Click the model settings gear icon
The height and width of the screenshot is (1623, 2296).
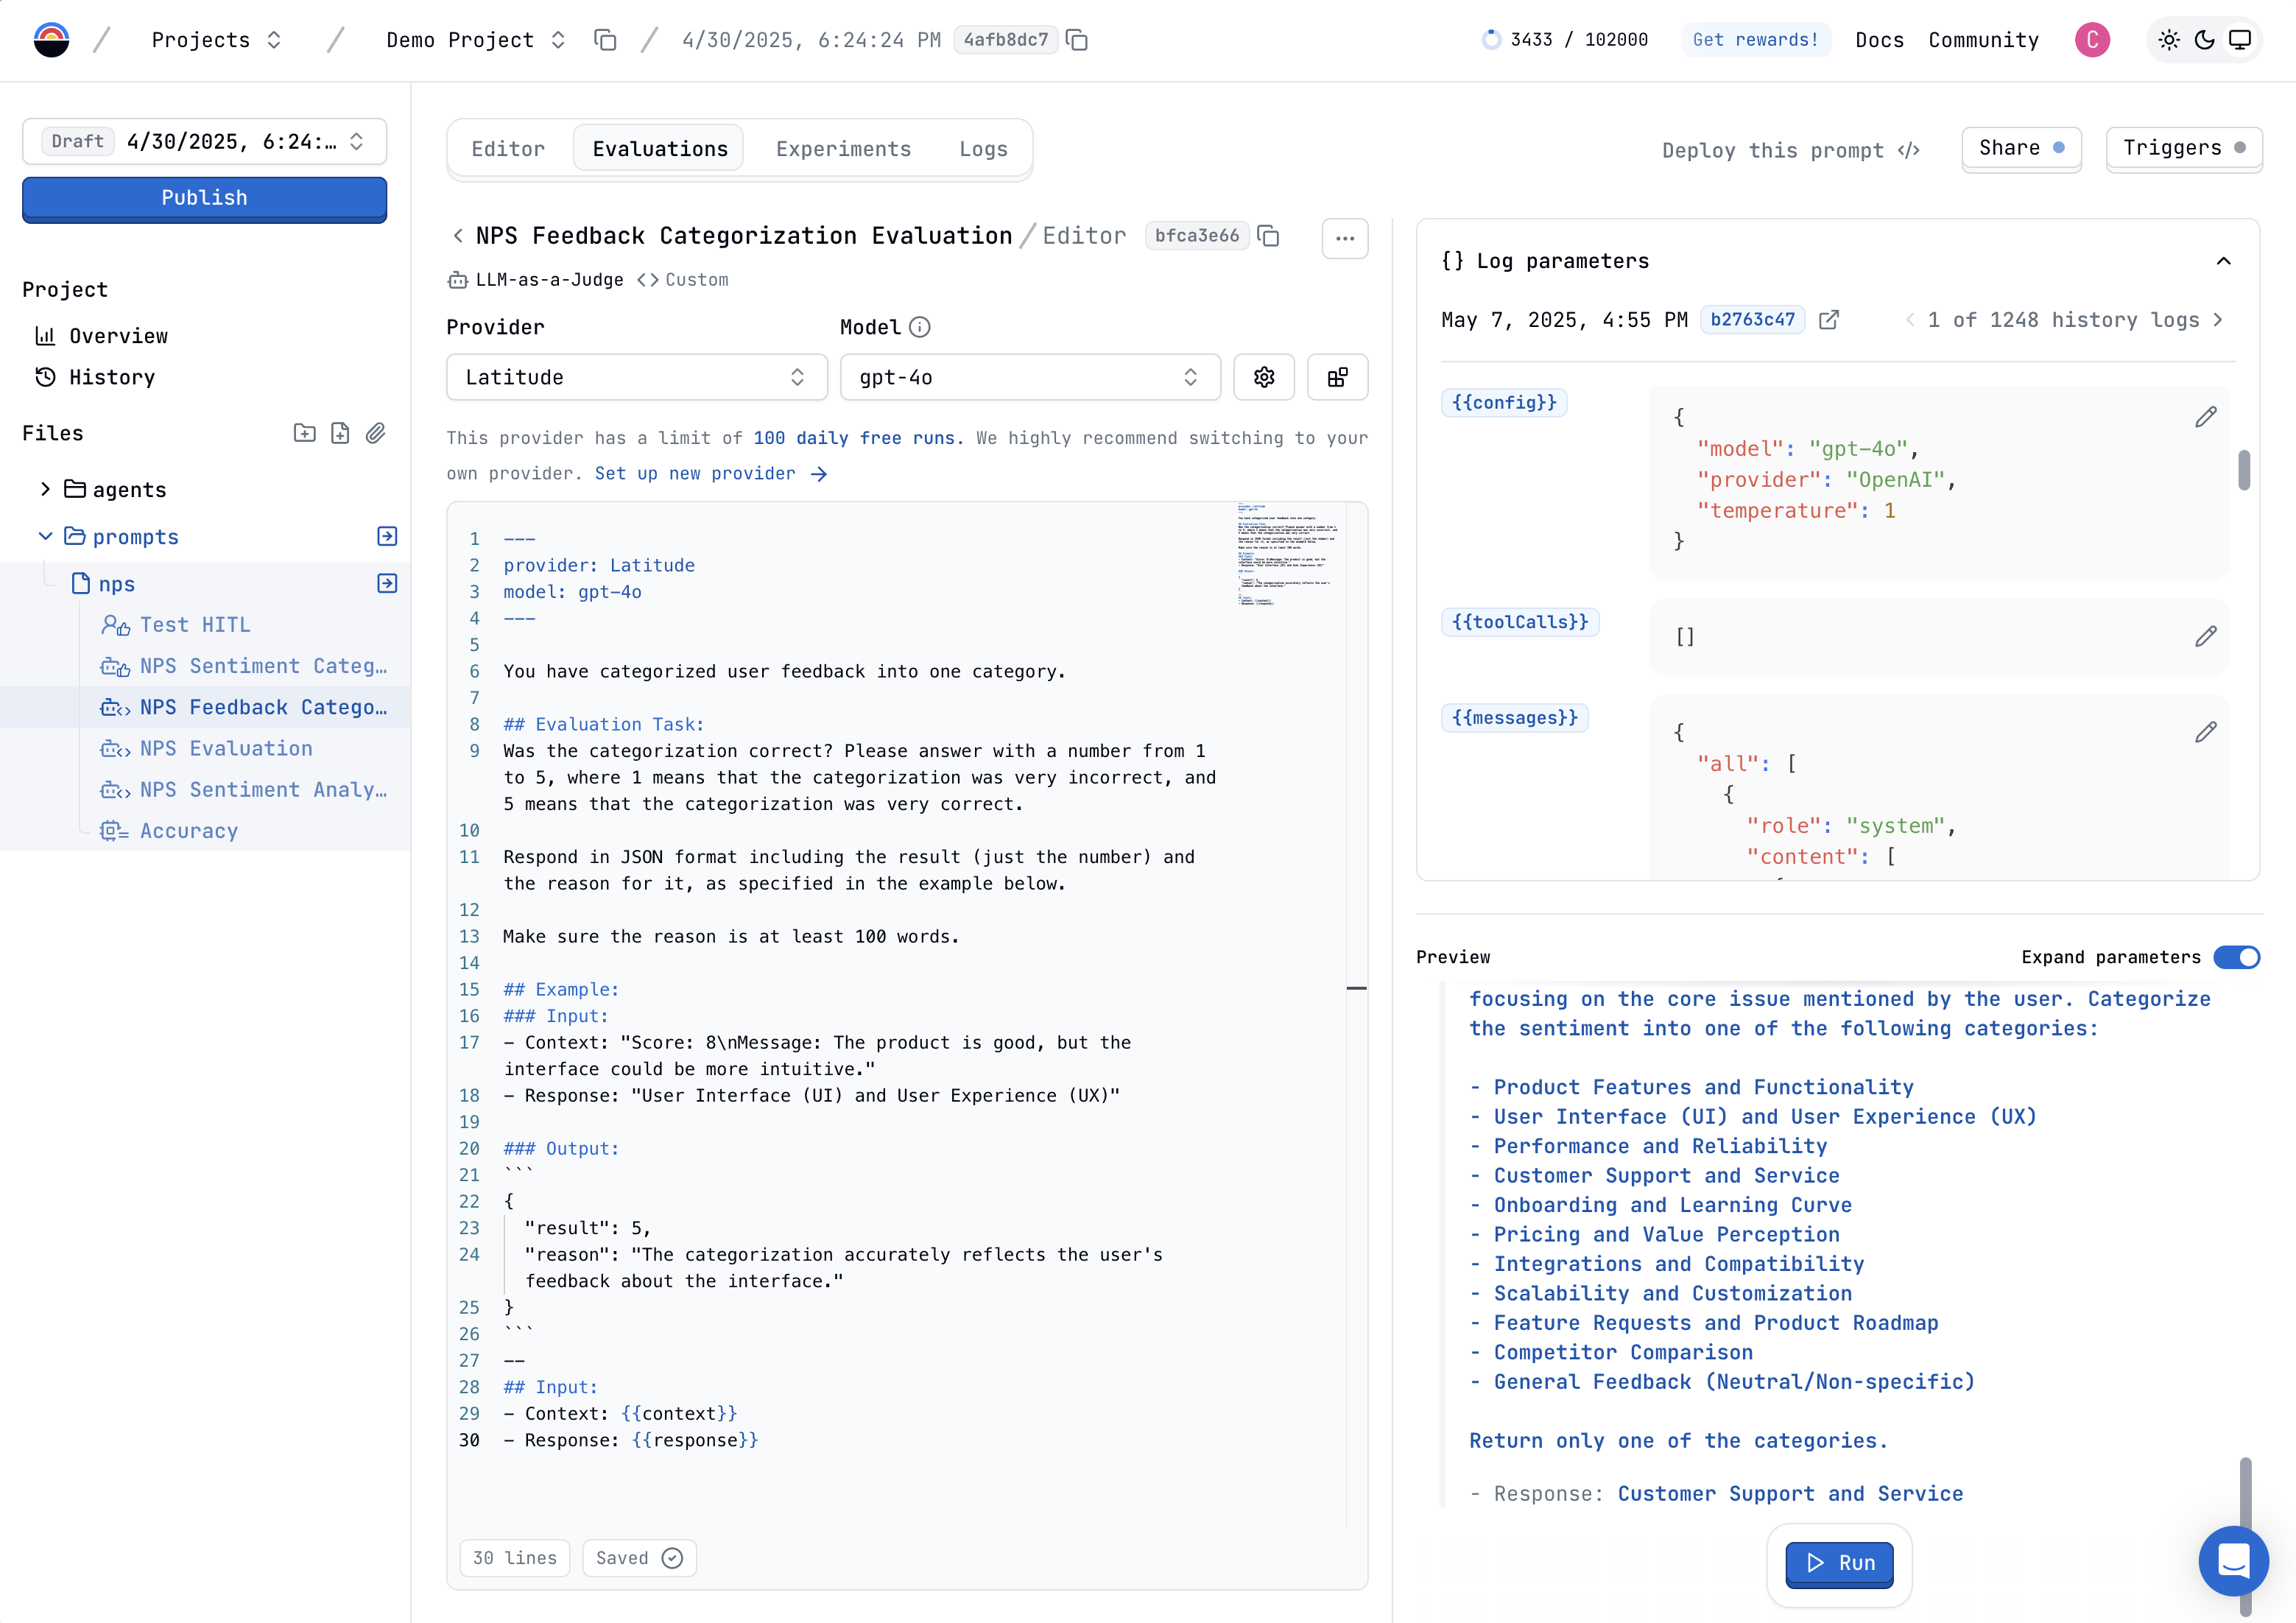[1264, 377]
